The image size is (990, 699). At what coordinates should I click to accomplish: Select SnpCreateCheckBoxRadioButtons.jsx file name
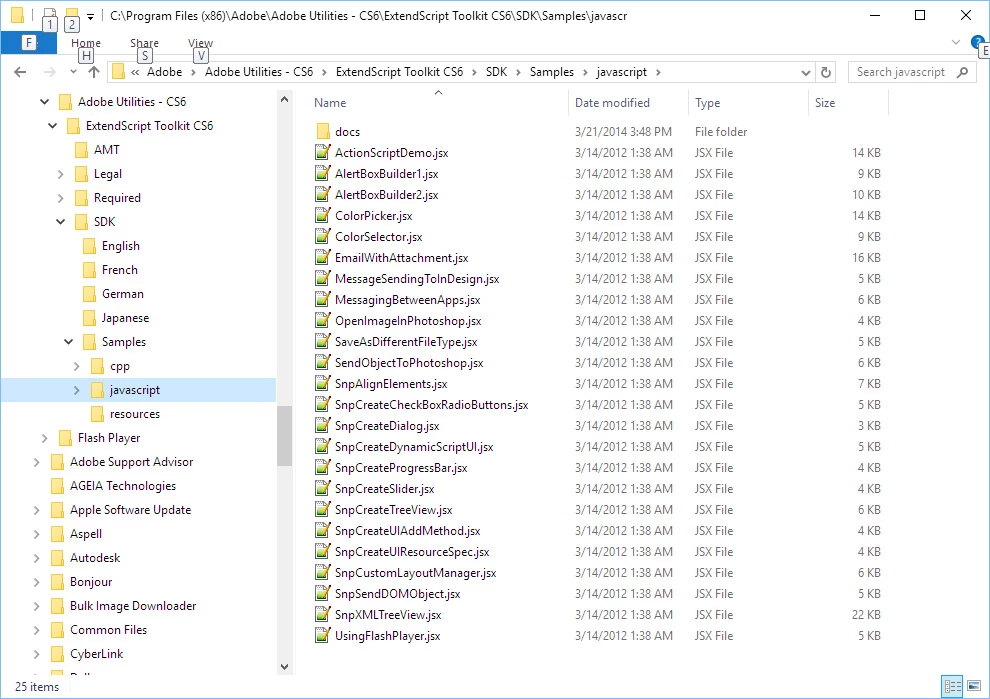point(431,404)
